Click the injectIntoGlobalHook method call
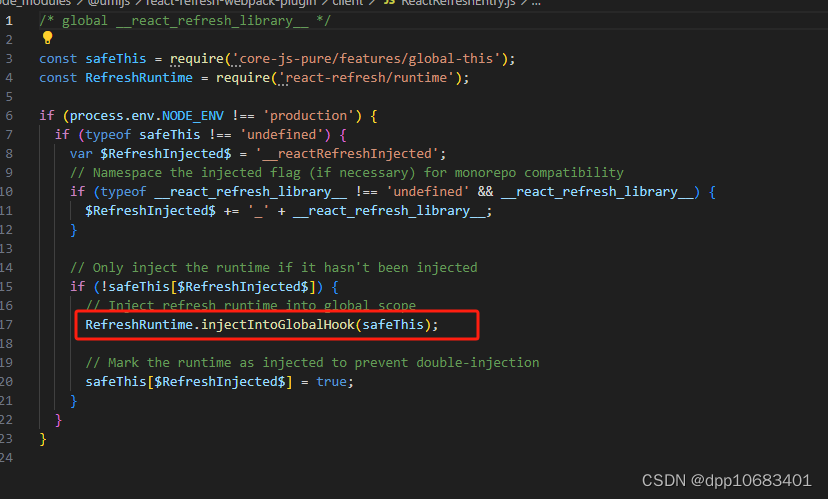The width and height of the screenshot is (828, 499). pyautogui.click(x=278, y=325)
